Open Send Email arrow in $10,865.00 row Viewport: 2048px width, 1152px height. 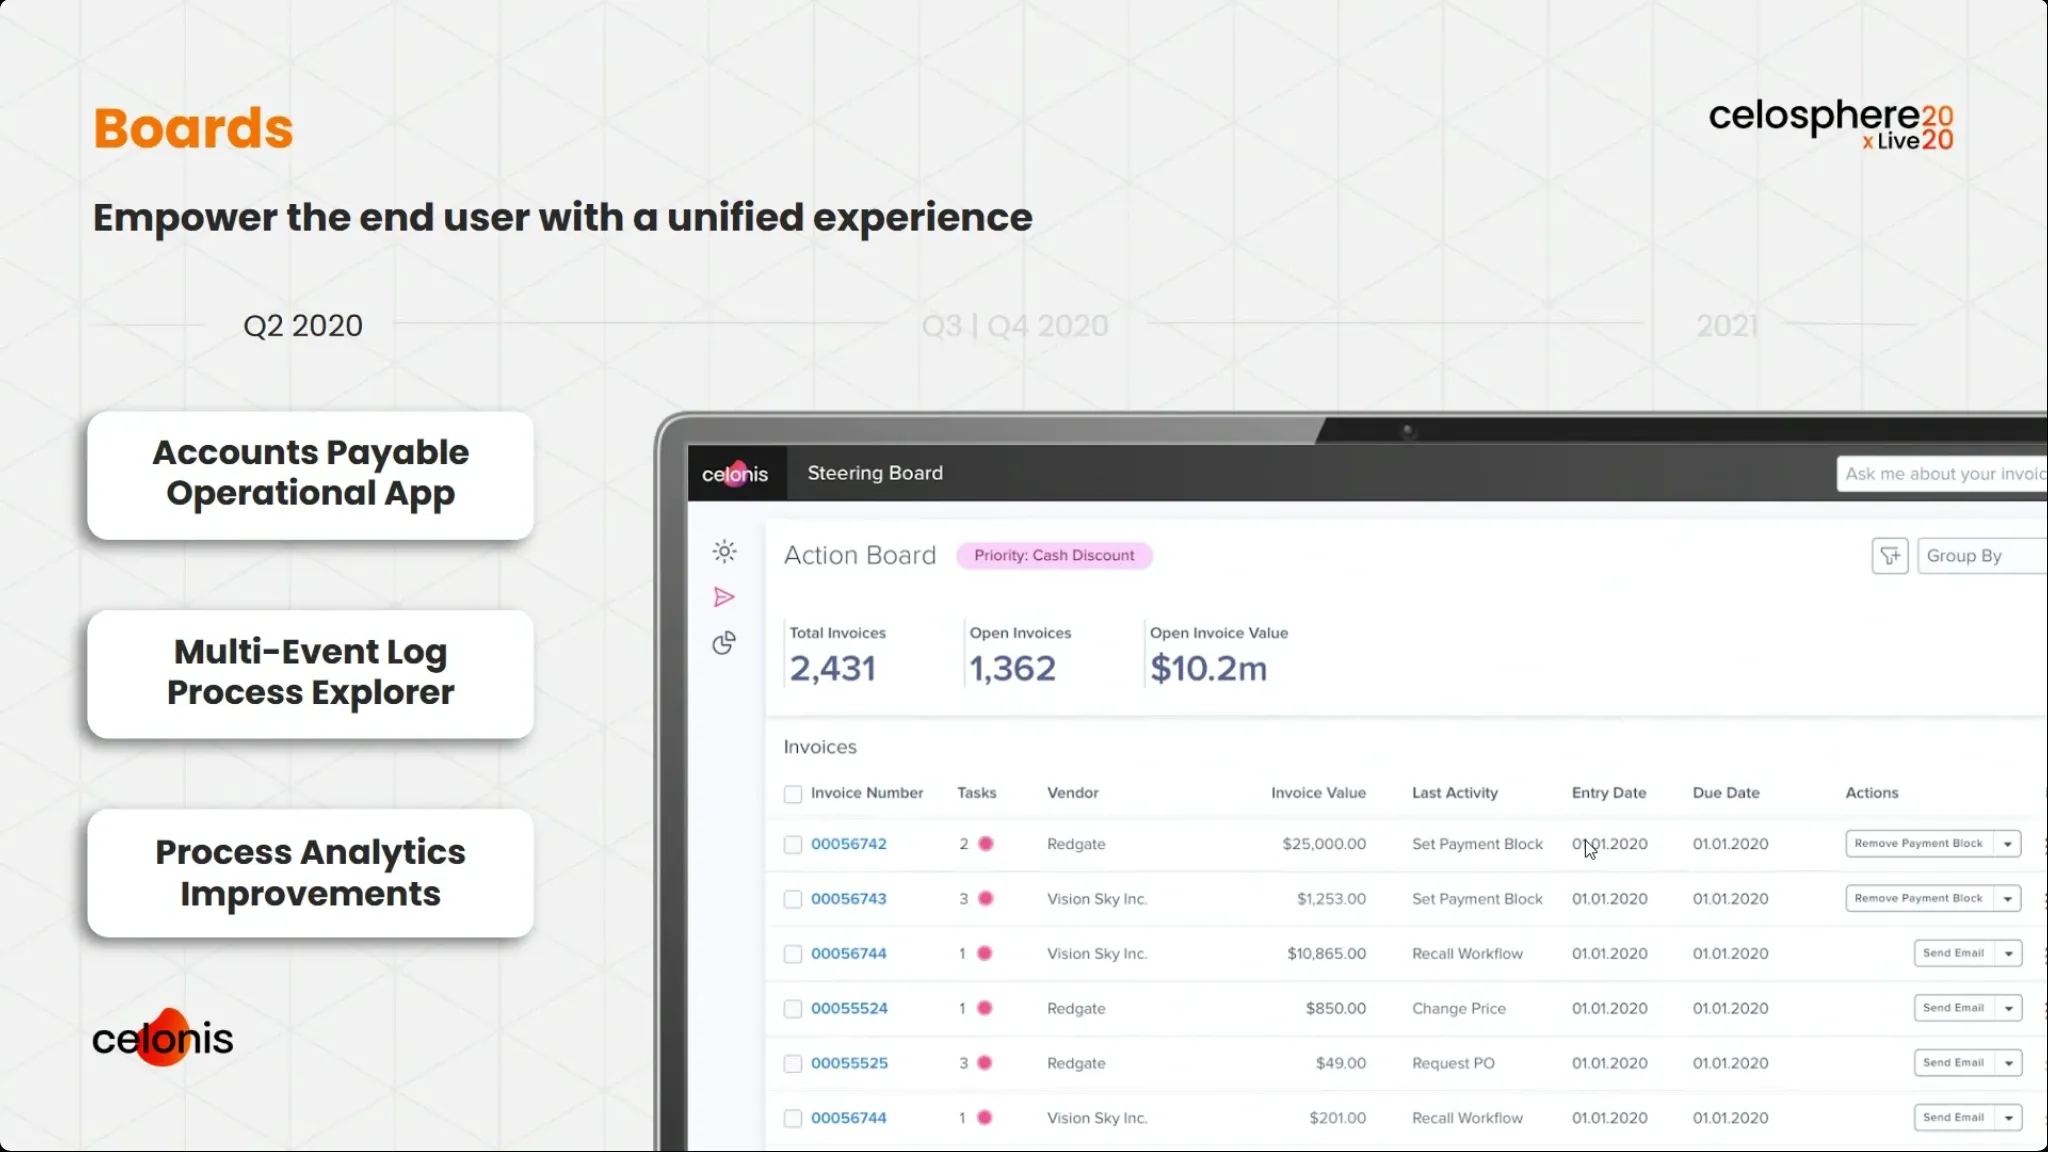coord(2008,953)
